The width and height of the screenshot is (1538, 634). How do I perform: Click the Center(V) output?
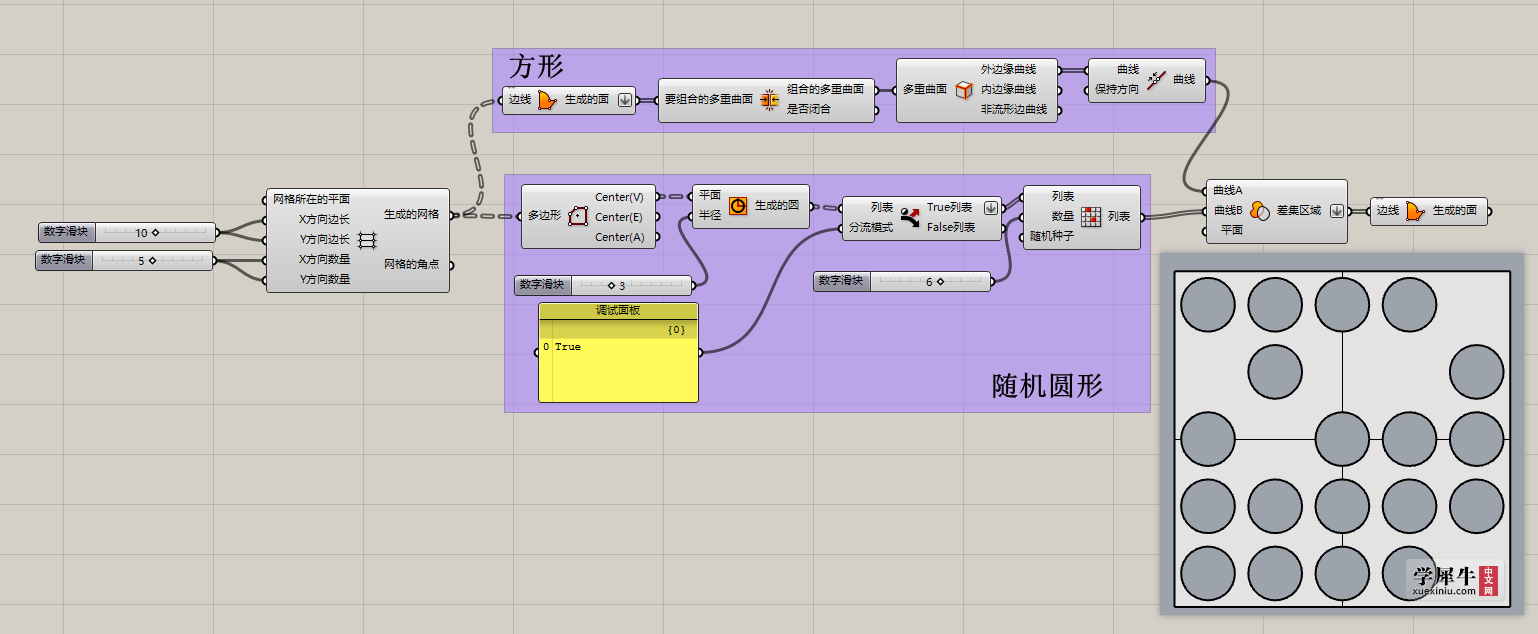(x=619, y=197)
